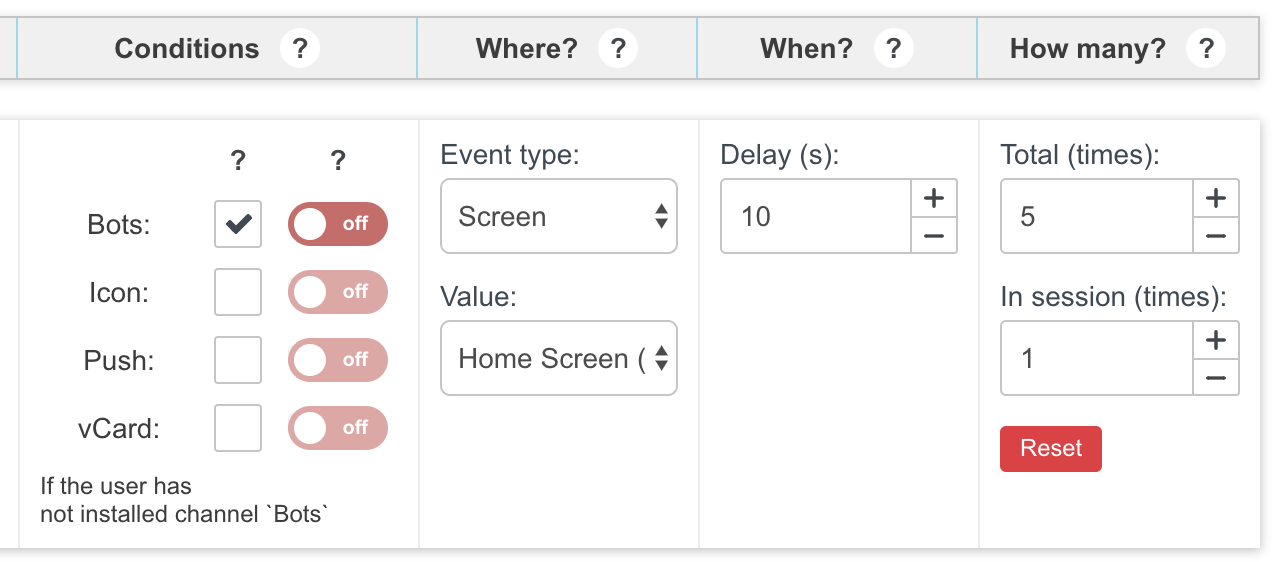Increase Total times with plus button
Screen dimensions: 1272x562
pyautogui.click(x=1216, y=198)
